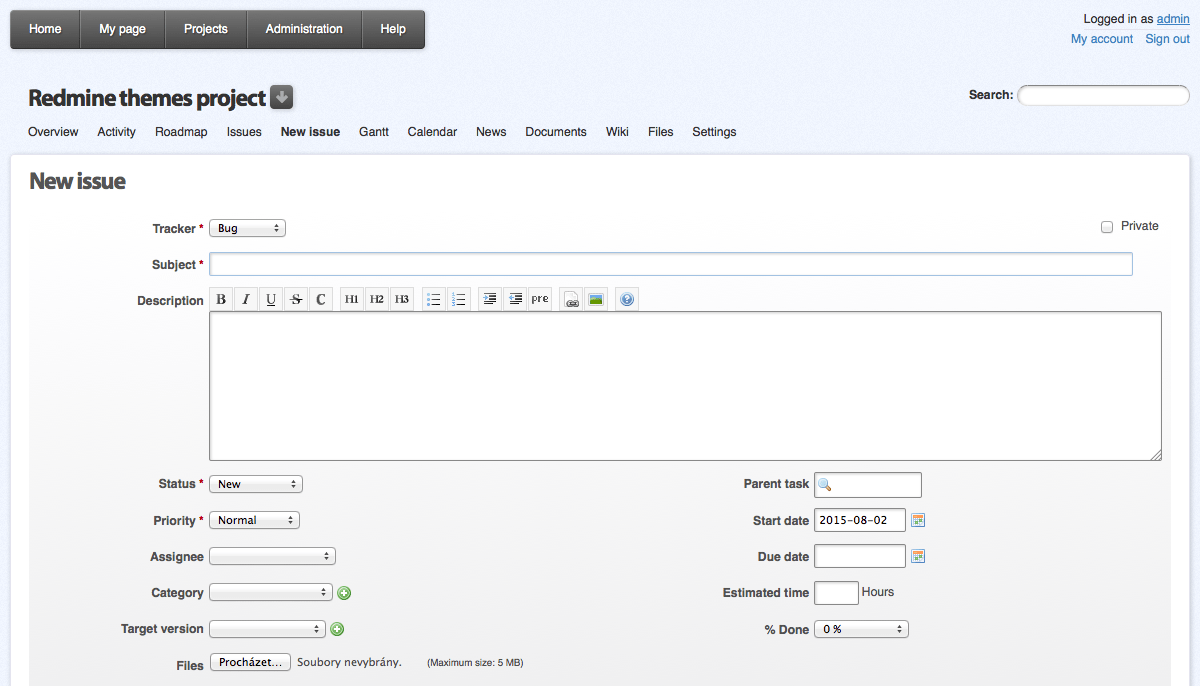Open Projects in top menu

pyautogui.click(x=206, y=29)
